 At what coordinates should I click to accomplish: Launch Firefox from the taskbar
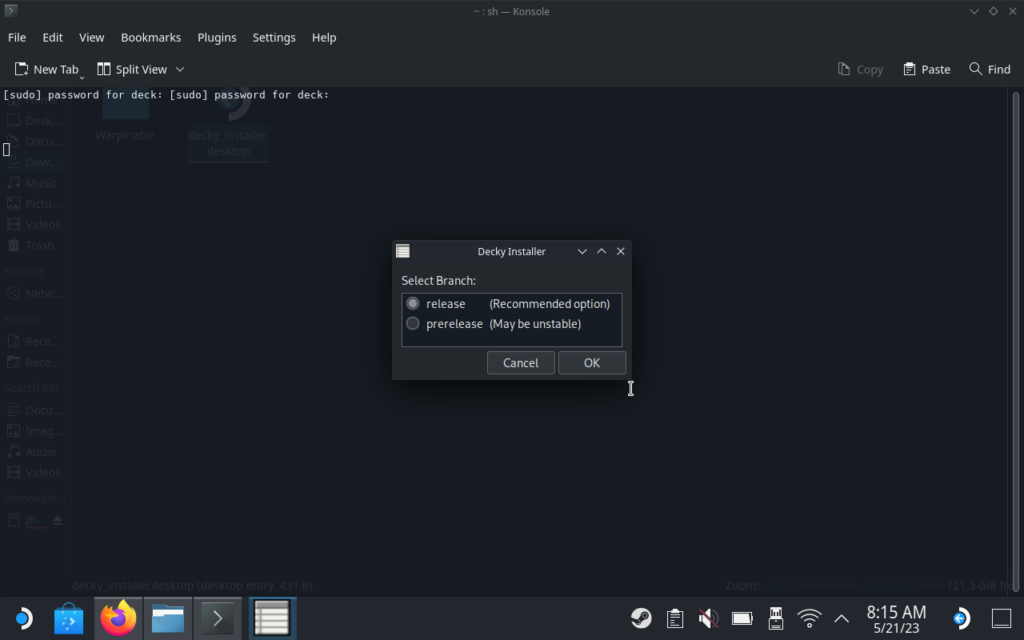[119, 618]
